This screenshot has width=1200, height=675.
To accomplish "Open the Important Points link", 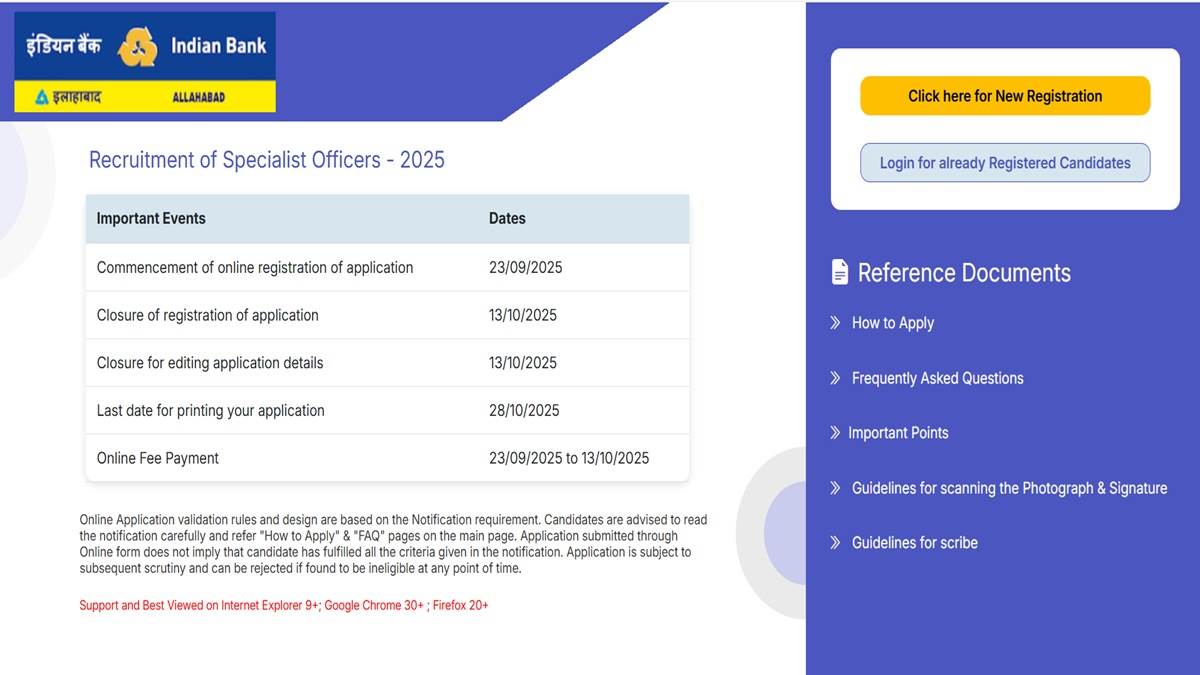I will (898, 433).
